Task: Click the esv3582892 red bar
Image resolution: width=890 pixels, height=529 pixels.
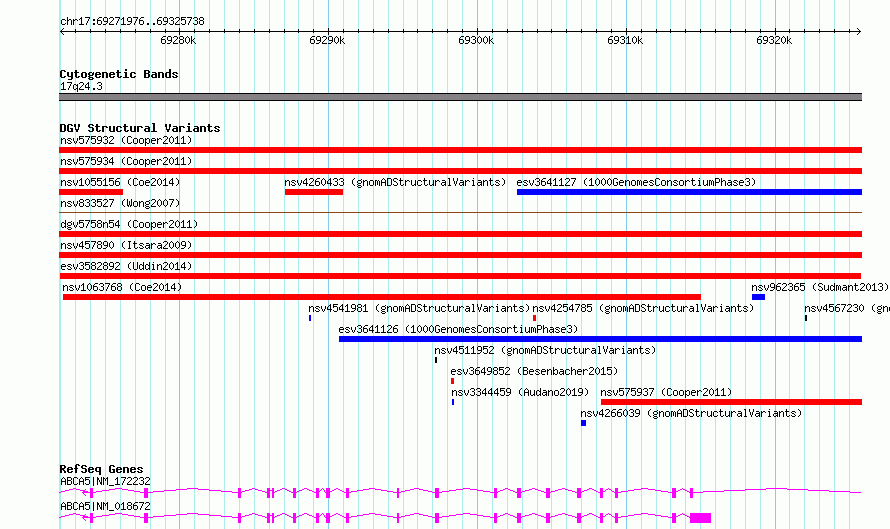Action: 460,276
